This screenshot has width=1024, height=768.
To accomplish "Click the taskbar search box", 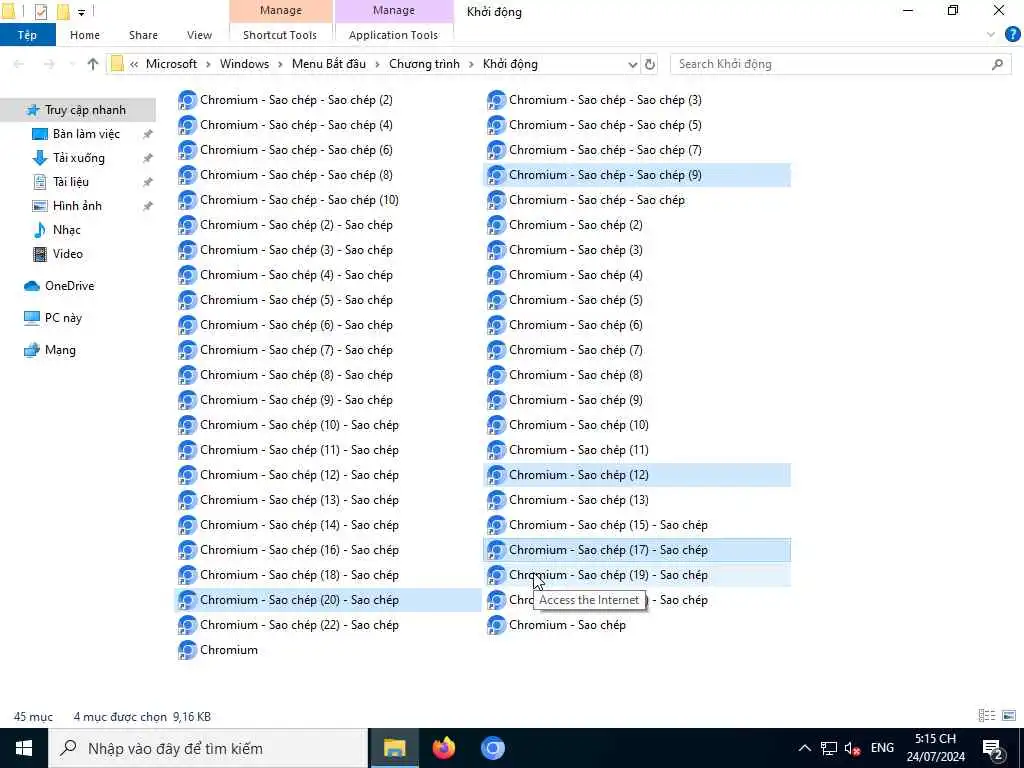I will 208,748.
